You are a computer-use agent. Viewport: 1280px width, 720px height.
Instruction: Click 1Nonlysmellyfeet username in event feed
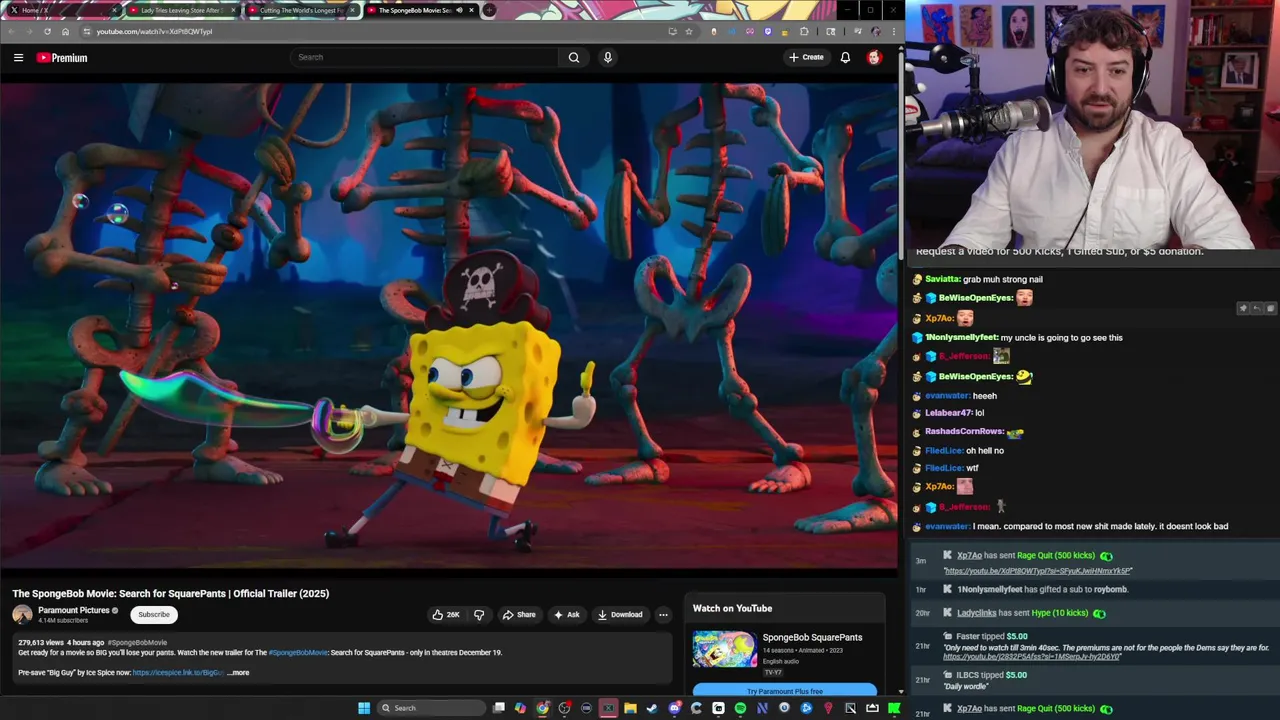(990, 590)
